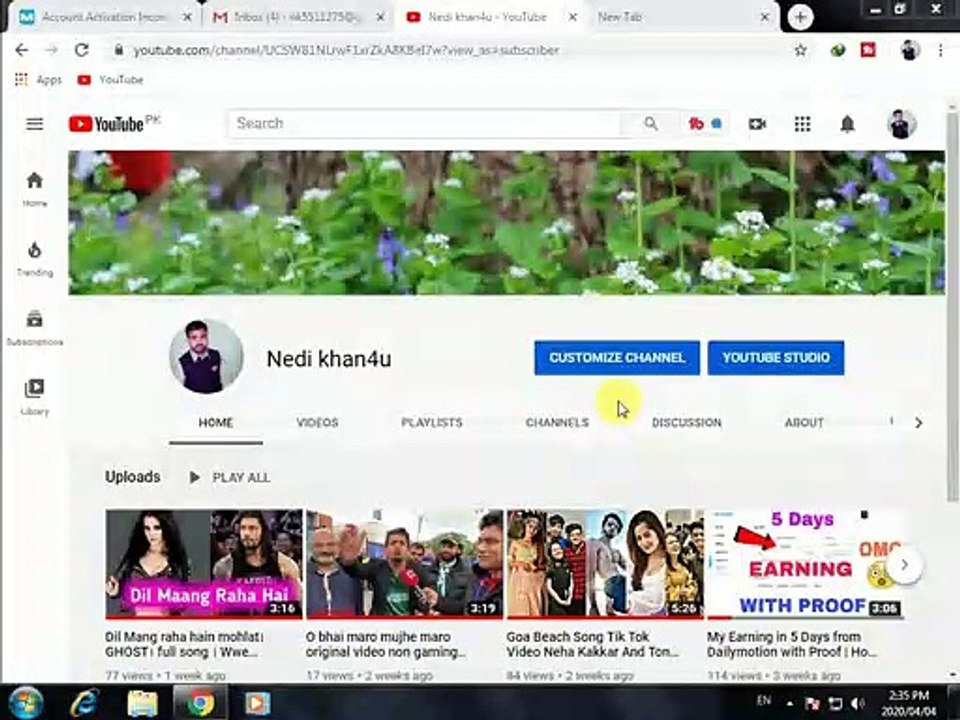
Task: Open Goa Beach Song Tik Tok thumbnail
Action: (x=605, y=564)
